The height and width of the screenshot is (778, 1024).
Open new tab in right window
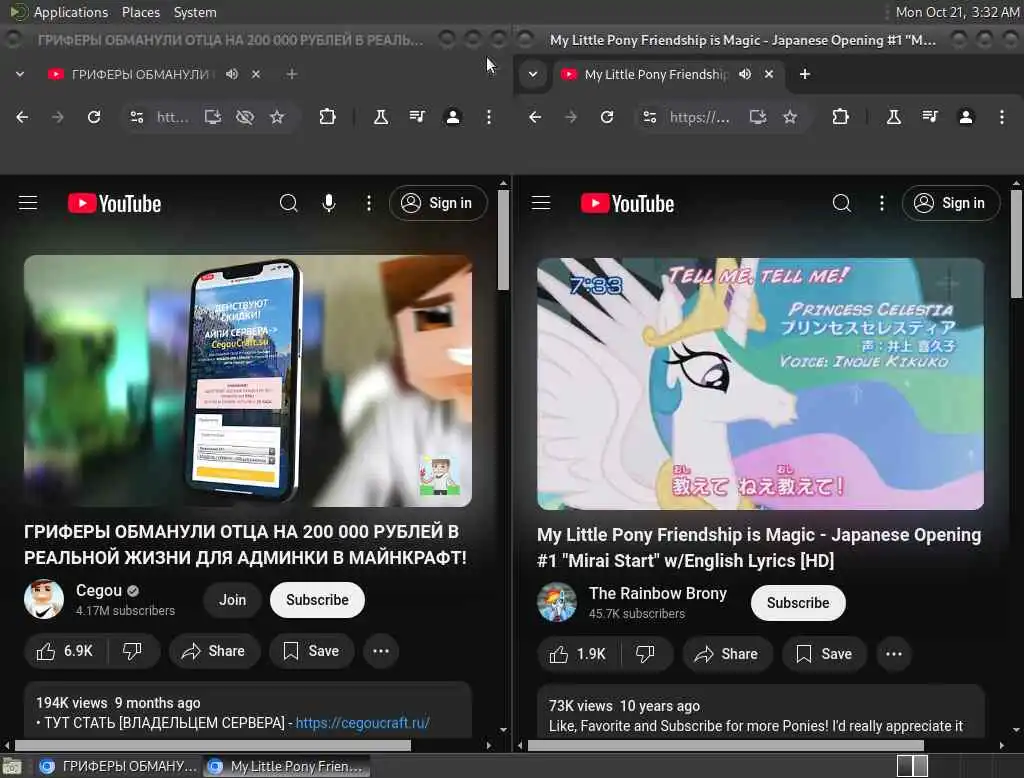tap(805, 74)
